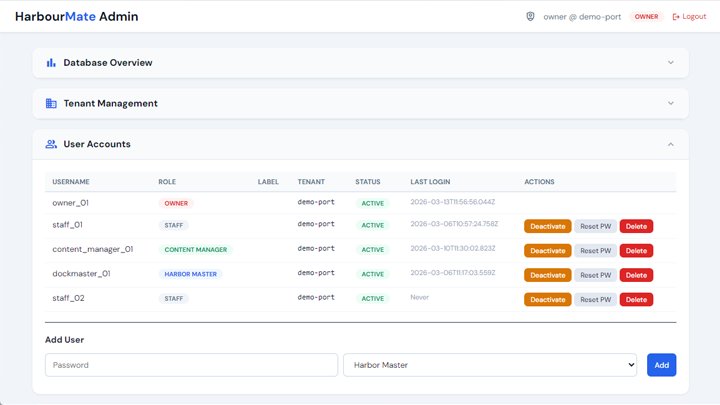720x405 pixels.
Task: Open the Harbor Master role dropdown
Action: (x=490, y=365)
